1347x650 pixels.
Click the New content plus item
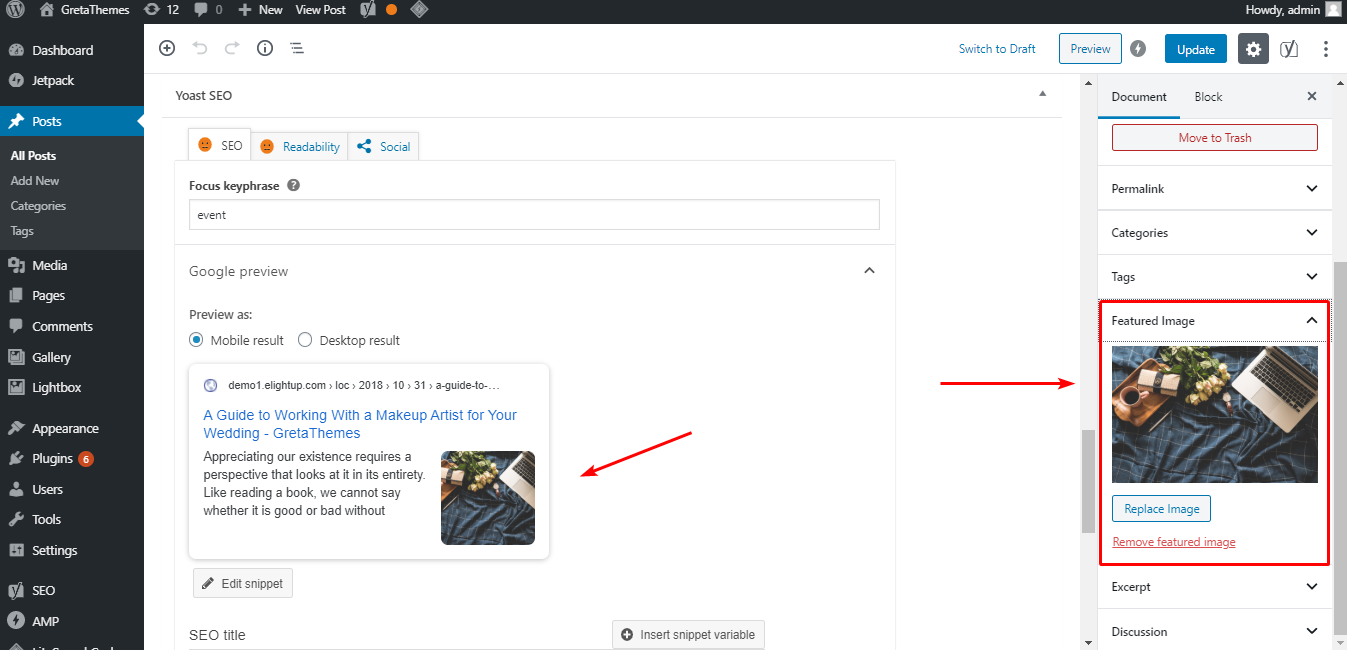(260, 10)
